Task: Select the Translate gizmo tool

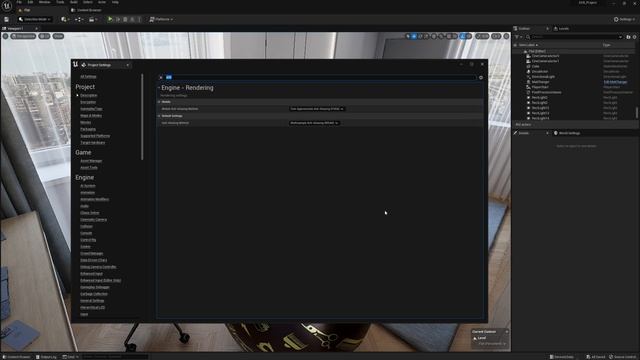Action: click(414, 36)
